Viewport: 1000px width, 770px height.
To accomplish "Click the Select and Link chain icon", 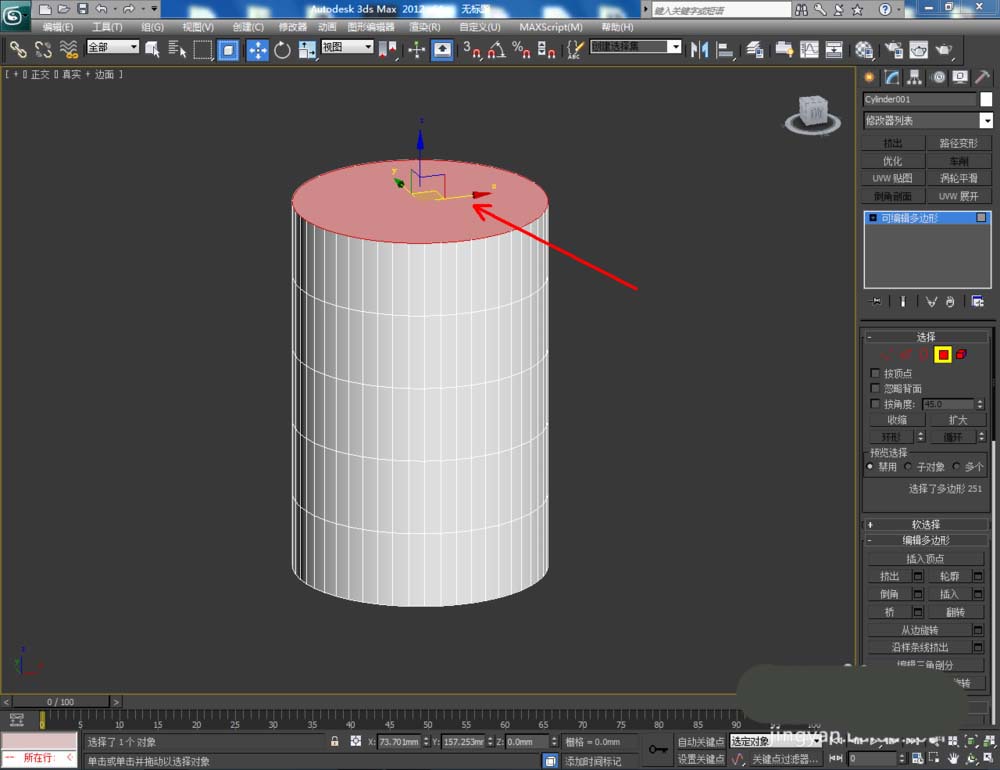I will (x=18, y=49).
